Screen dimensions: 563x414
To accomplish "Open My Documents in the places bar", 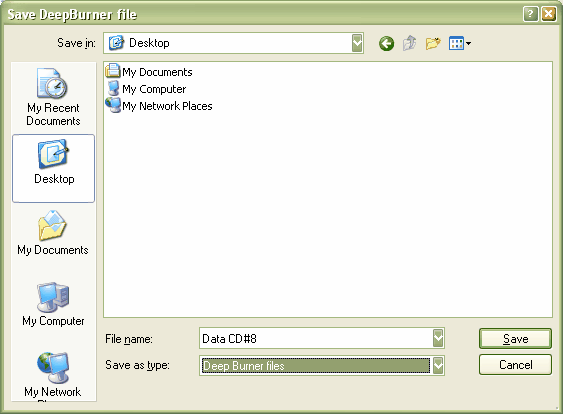I will coord(53,233).
